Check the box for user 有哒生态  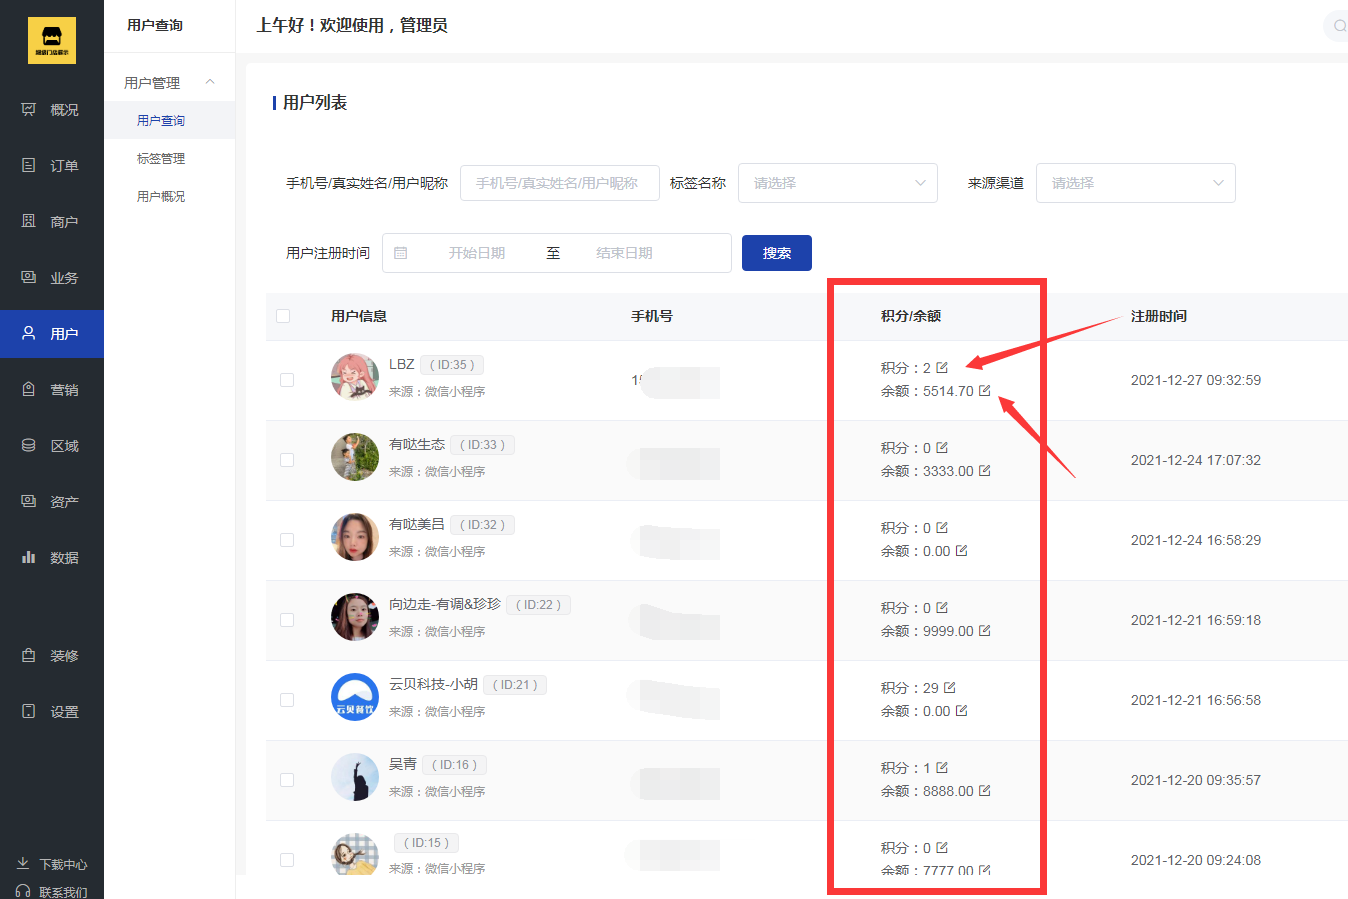287,460
